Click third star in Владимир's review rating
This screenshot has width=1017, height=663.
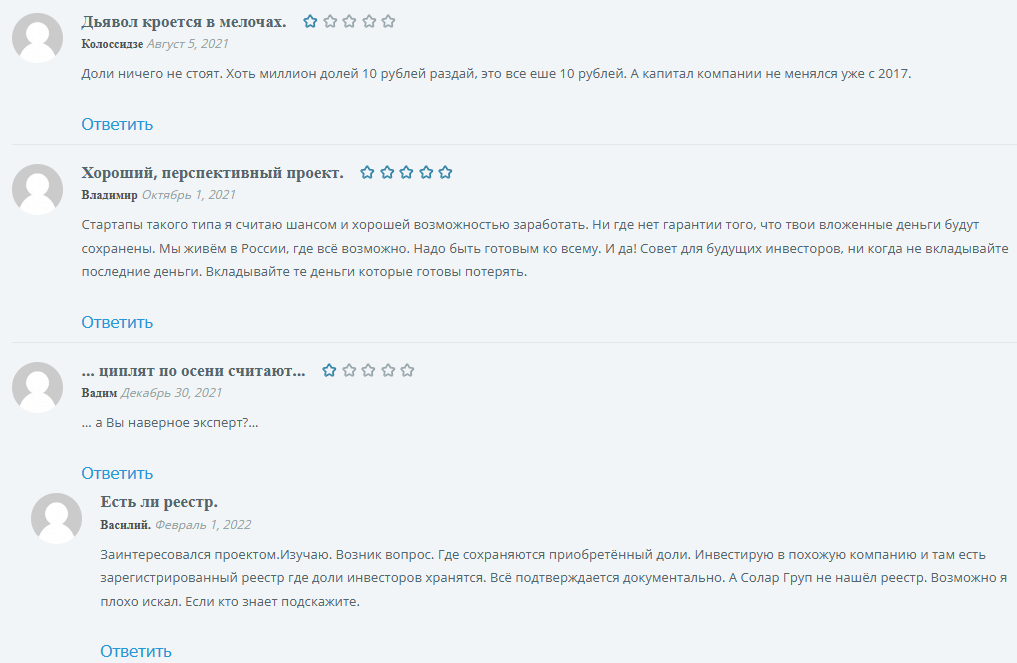[x=406, y=172]
